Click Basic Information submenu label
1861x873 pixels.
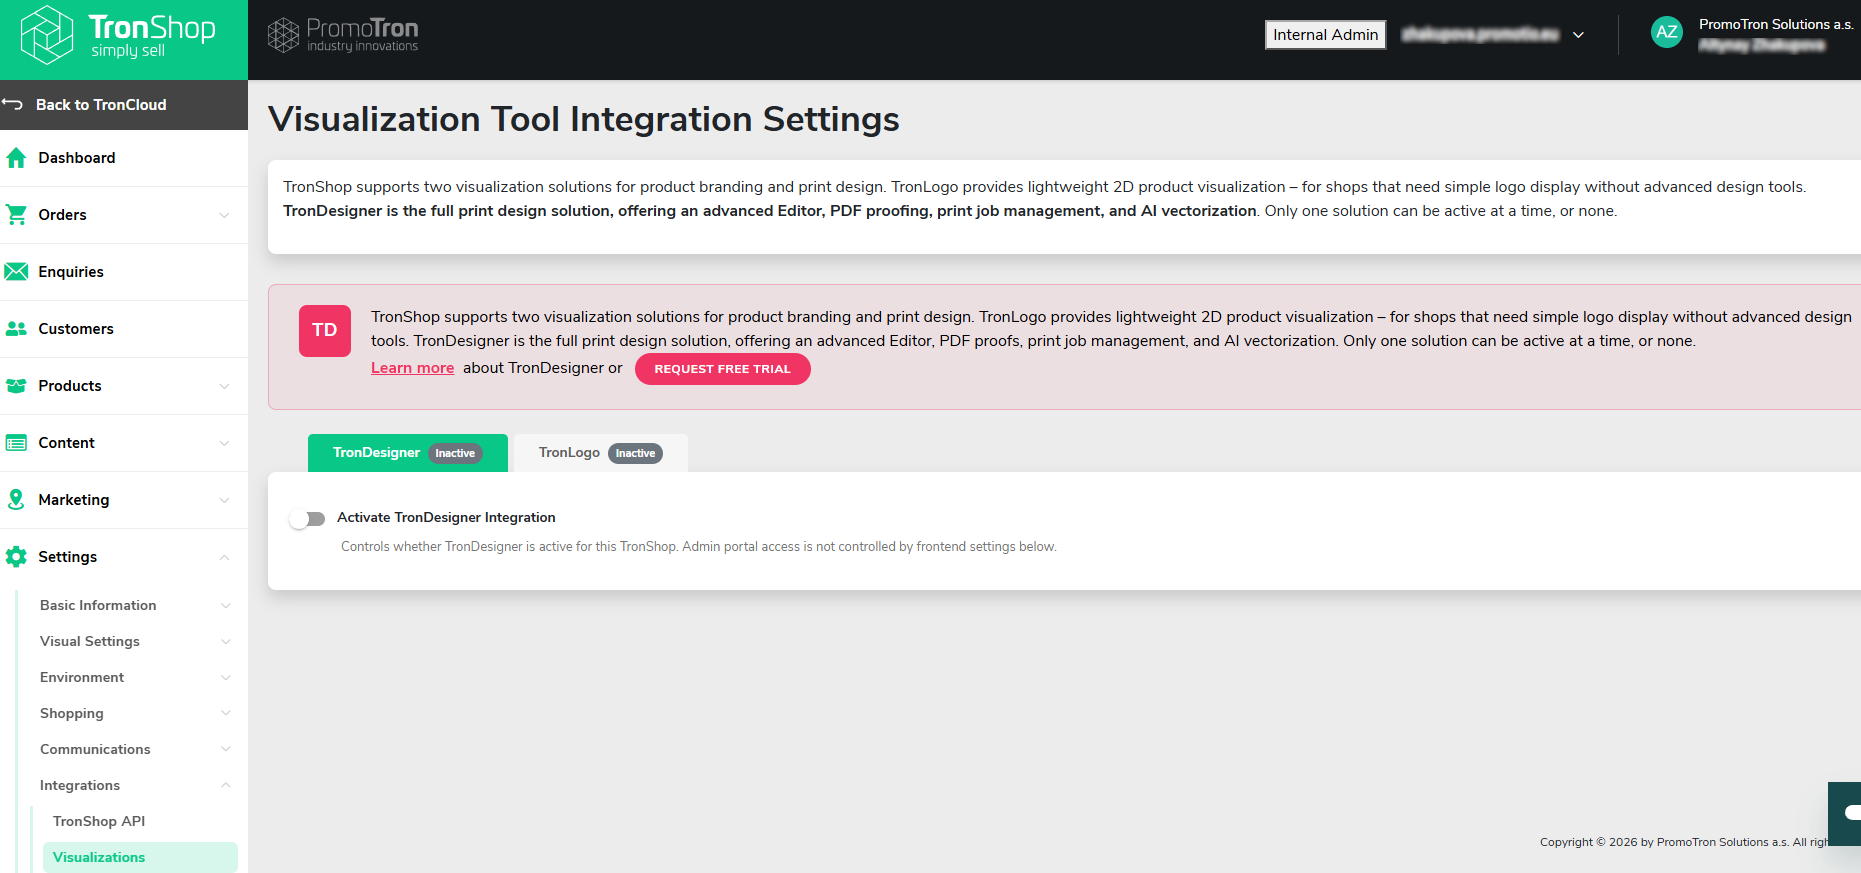point(98,605)
